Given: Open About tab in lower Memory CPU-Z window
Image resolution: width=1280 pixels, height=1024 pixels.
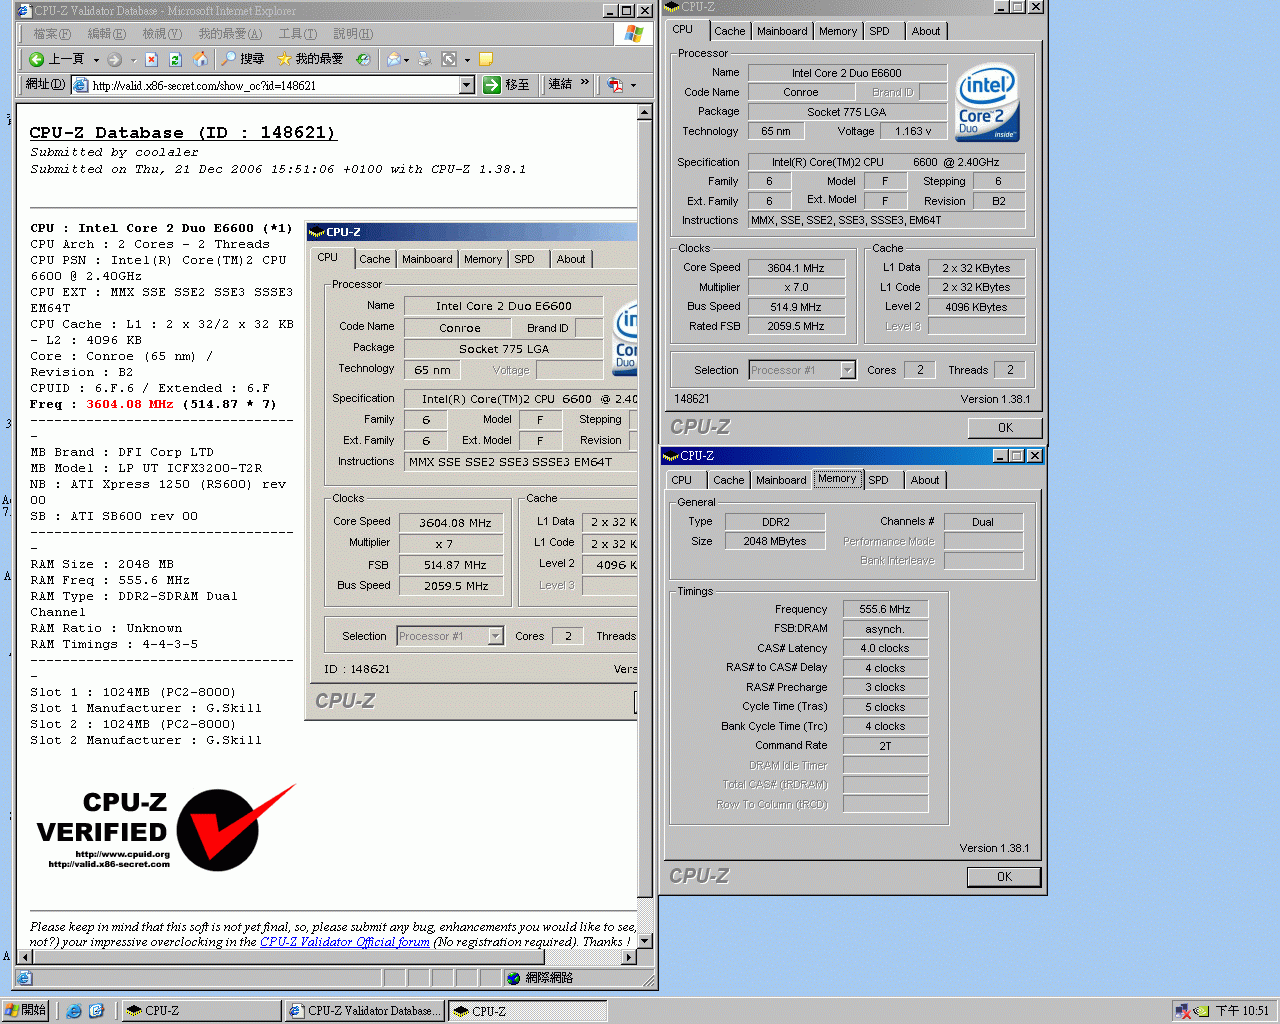Looking at the screenshot, I should click(925, 480).
